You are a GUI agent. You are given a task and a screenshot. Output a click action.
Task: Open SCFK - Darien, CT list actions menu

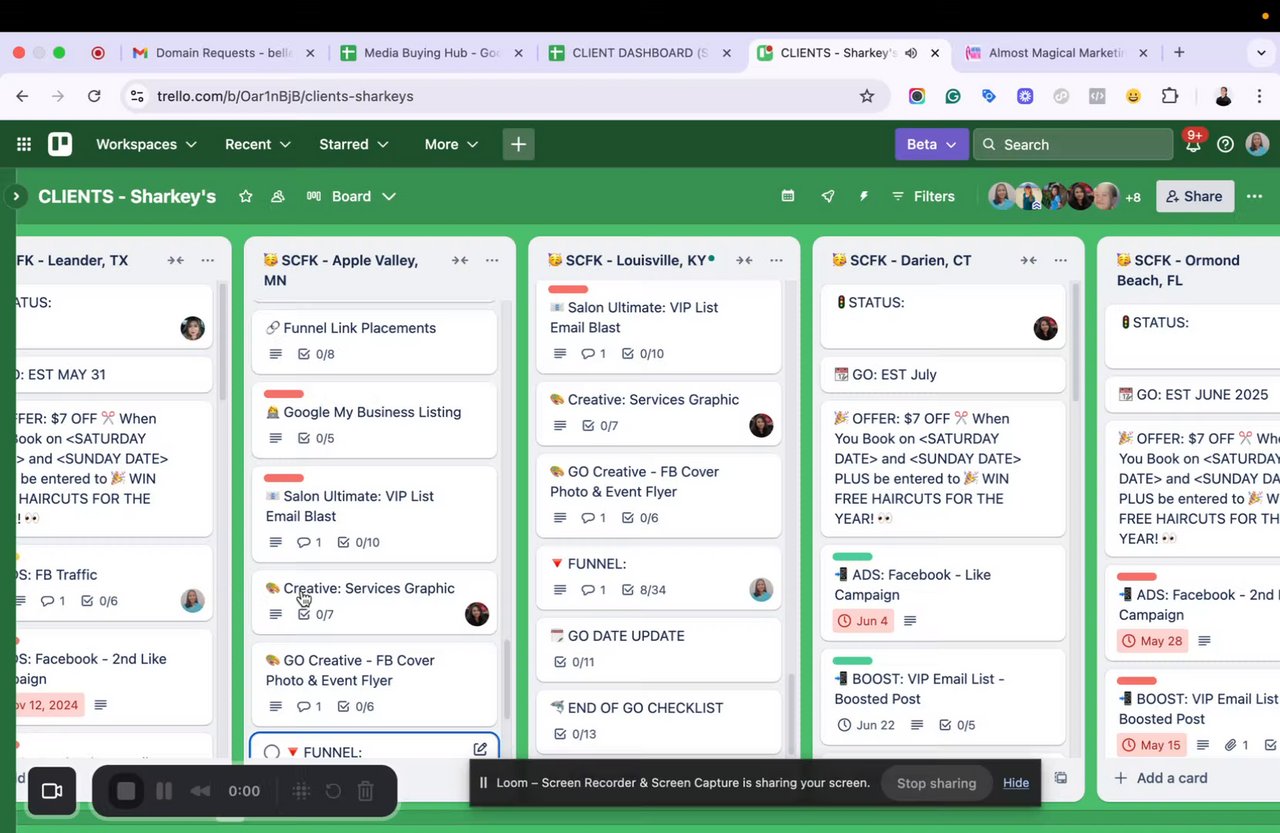click(1060, 260)
